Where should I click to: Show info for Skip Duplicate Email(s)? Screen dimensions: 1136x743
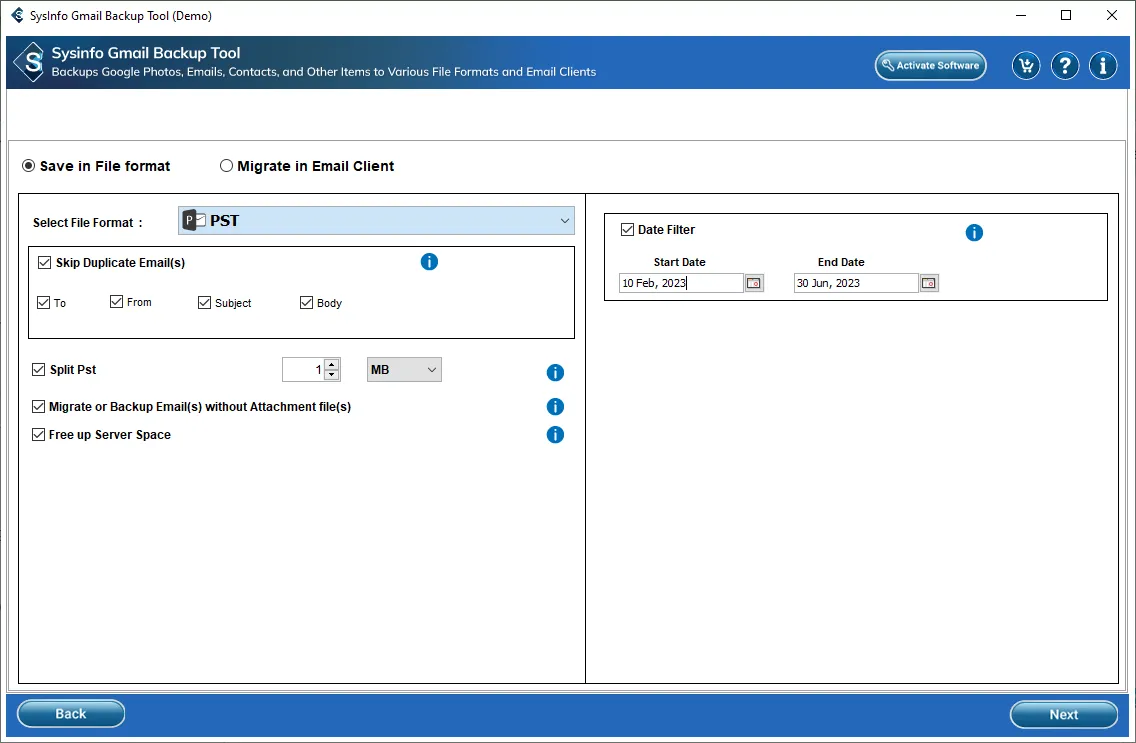coord(429,262)
